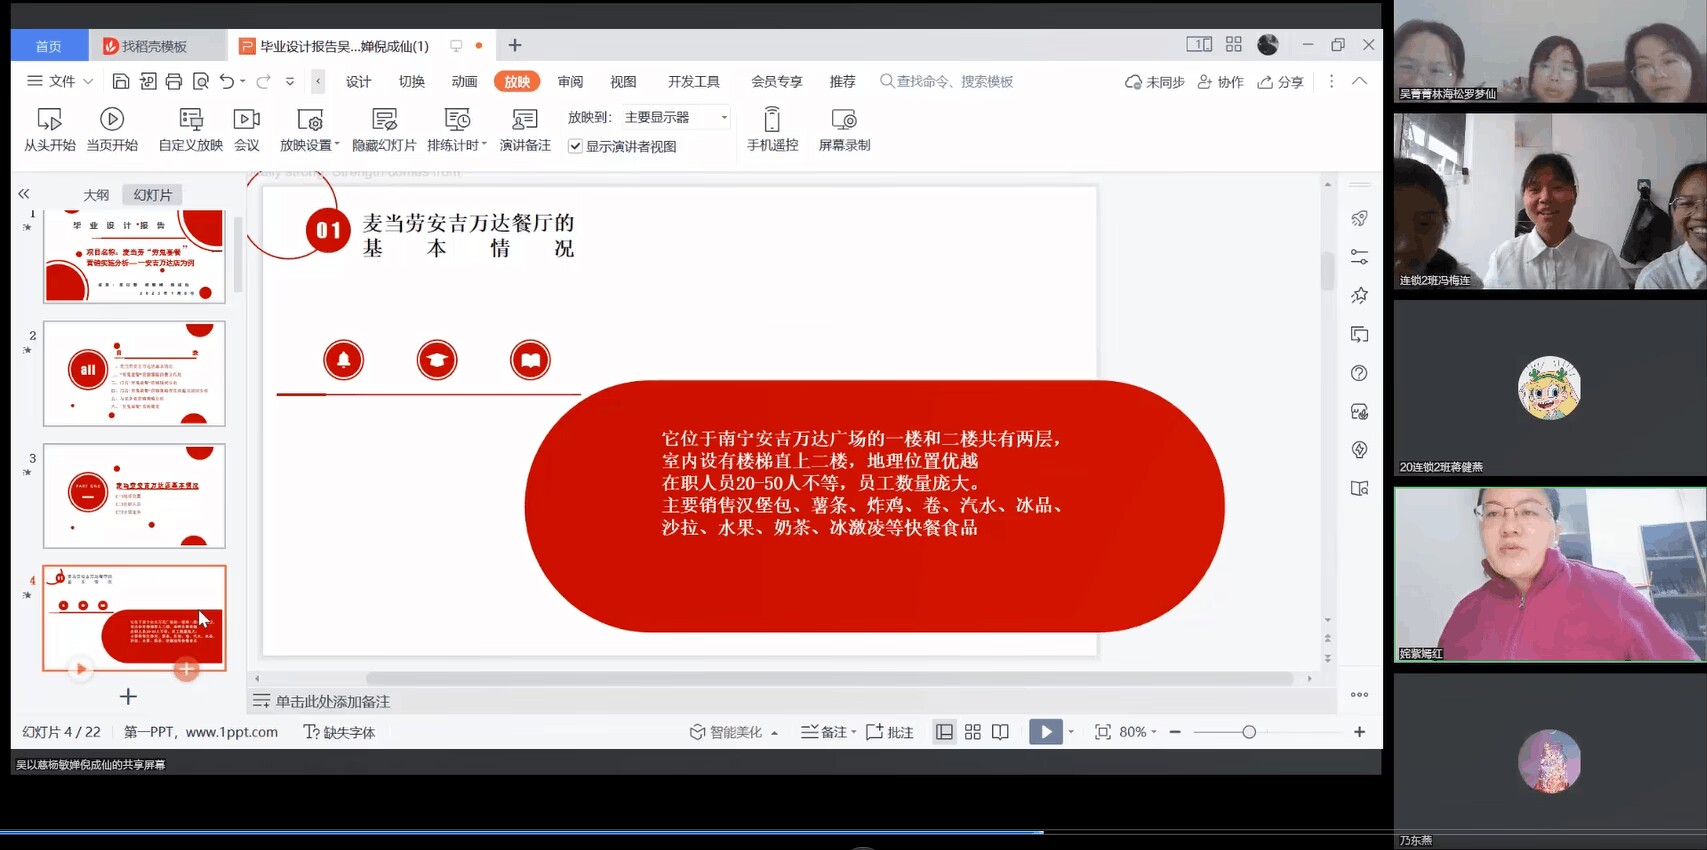This screenshot has height=850, width=1707.
Task: Click the print icon in quick toolbar
Action: (174, 81)
